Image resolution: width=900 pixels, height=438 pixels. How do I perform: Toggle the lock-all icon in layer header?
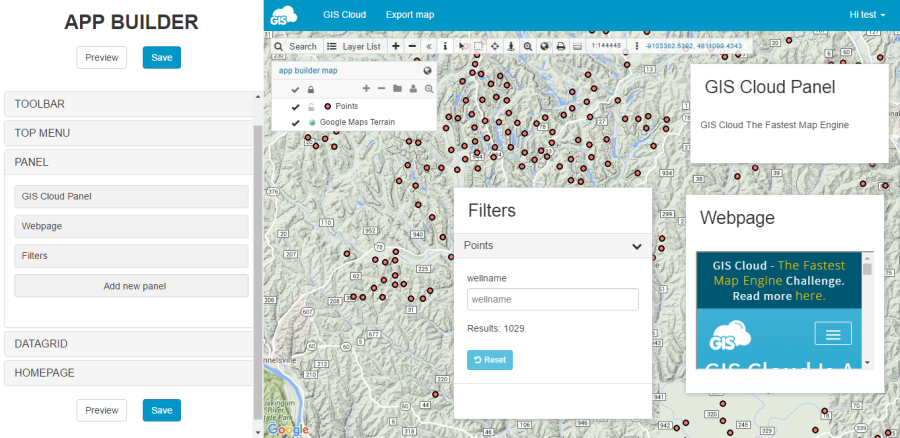tap(311, 90)
